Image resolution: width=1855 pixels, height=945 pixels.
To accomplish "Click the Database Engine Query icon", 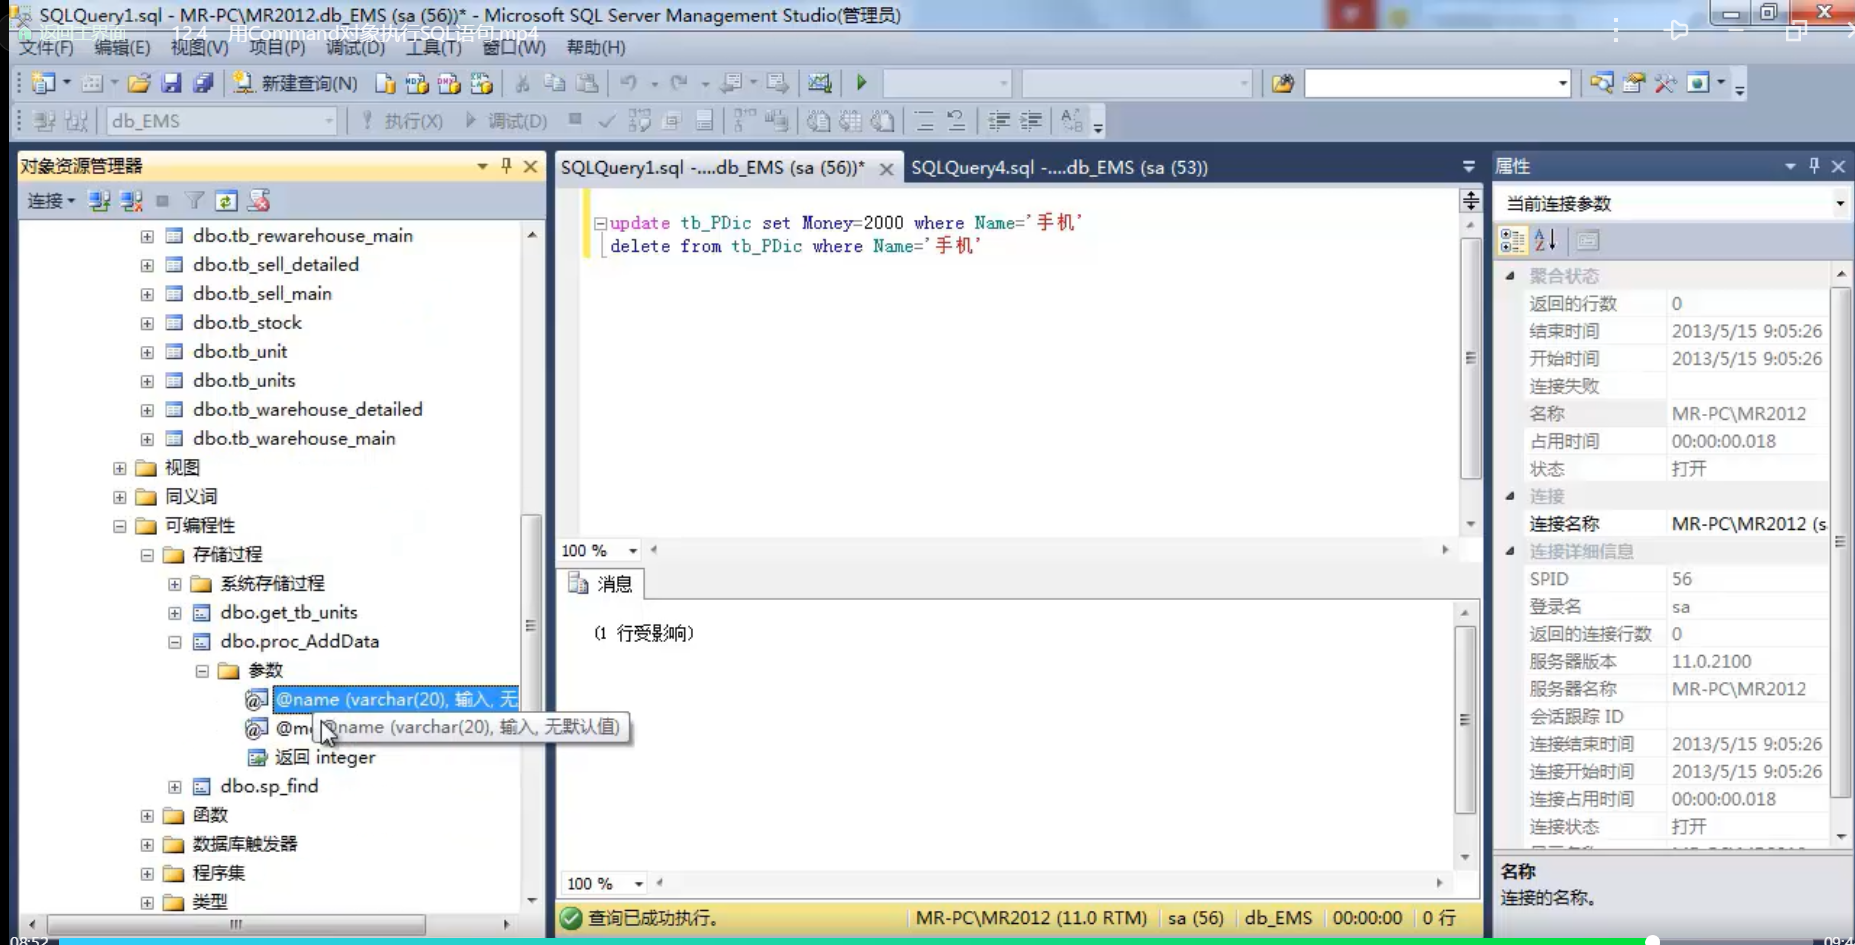I will pyautogui.click(x=385, y=83).
